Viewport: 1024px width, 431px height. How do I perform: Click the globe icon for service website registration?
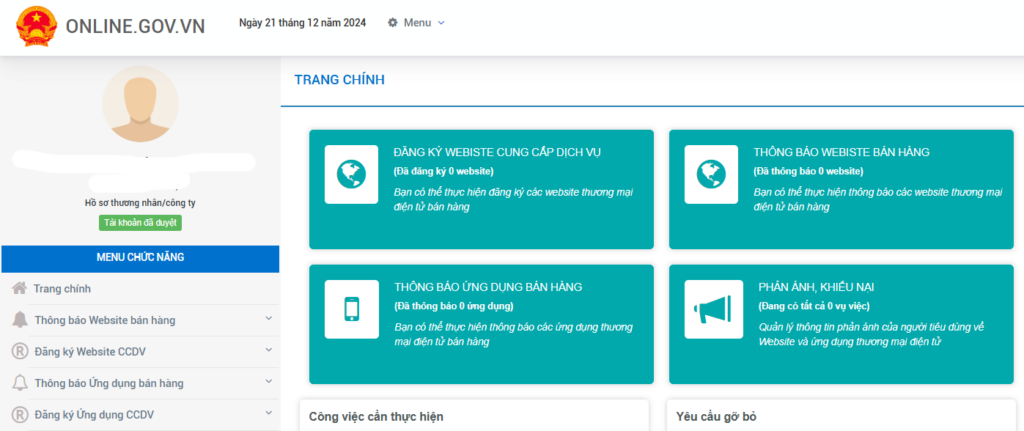tap(351, 173)
